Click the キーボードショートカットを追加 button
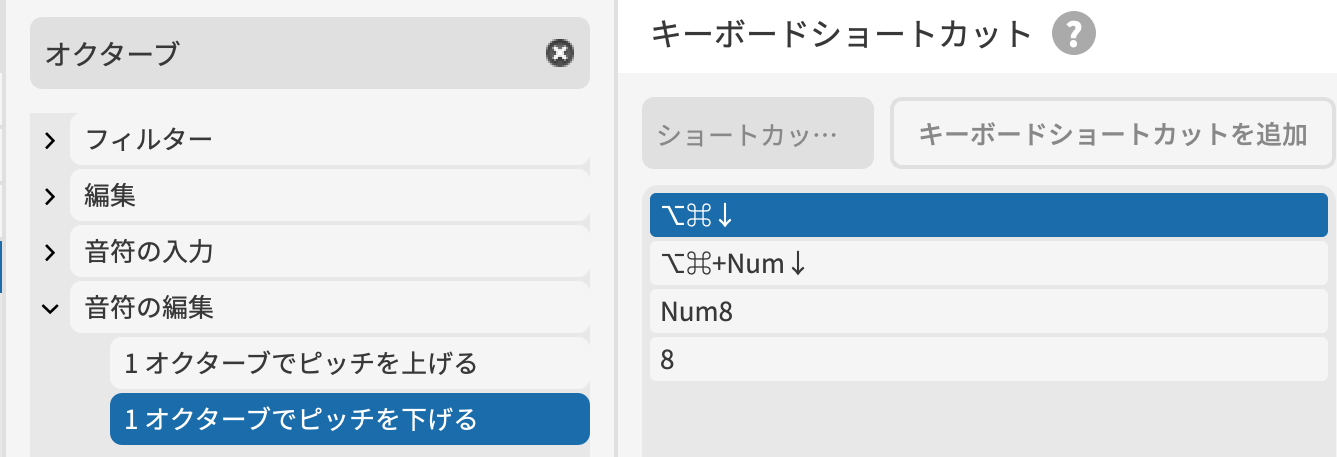This screenshot has height=457, width=1337. [1112, 134]
